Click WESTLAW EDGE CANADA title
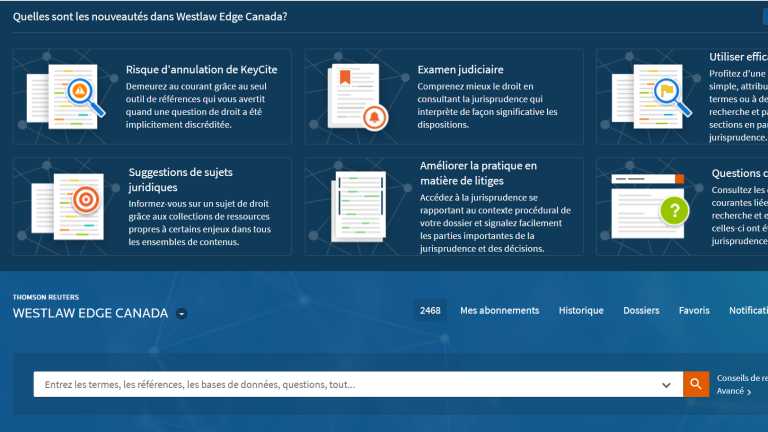Screen dimensions: 768x432 [x=91, y=313]
